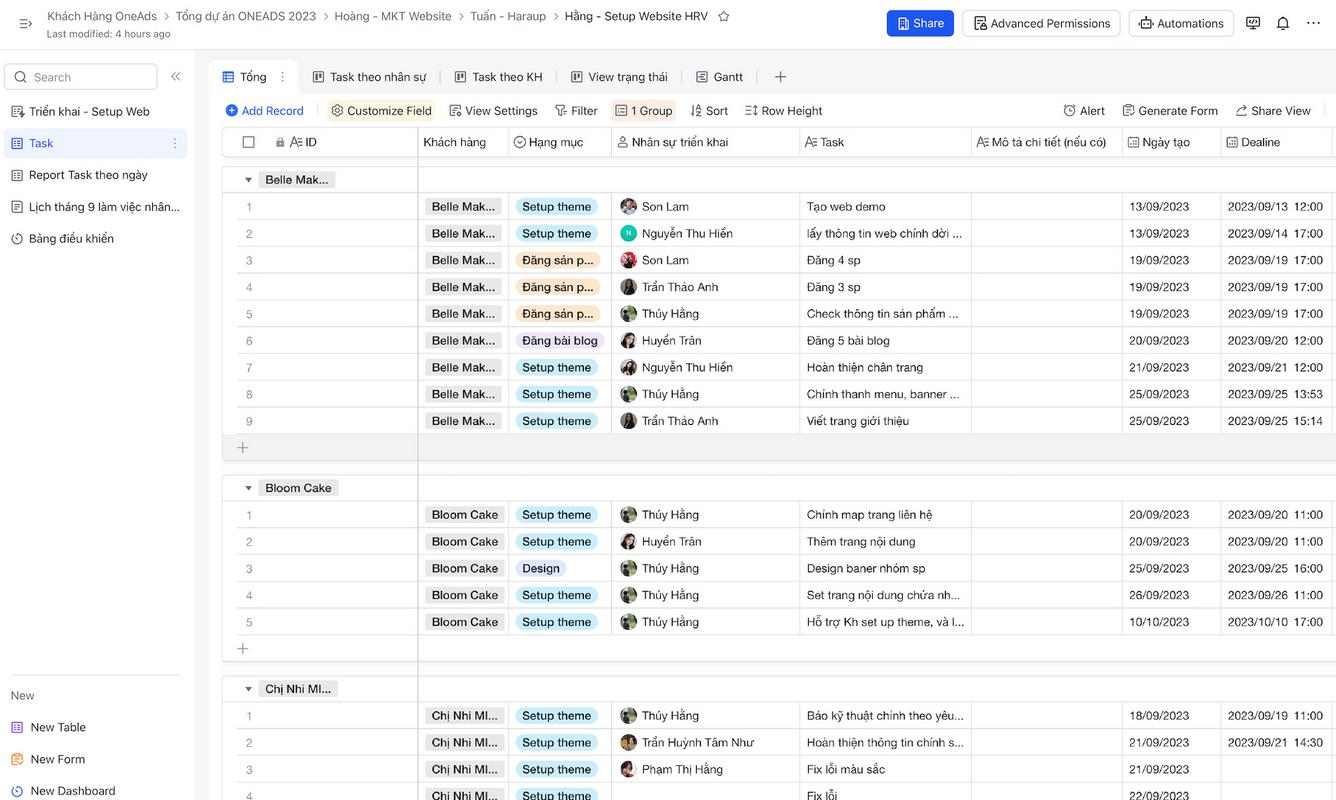Add row under Bloom Cake group
Viewport: 1336px width, 800px height.
pyautogui.click(x=242, y=649)
